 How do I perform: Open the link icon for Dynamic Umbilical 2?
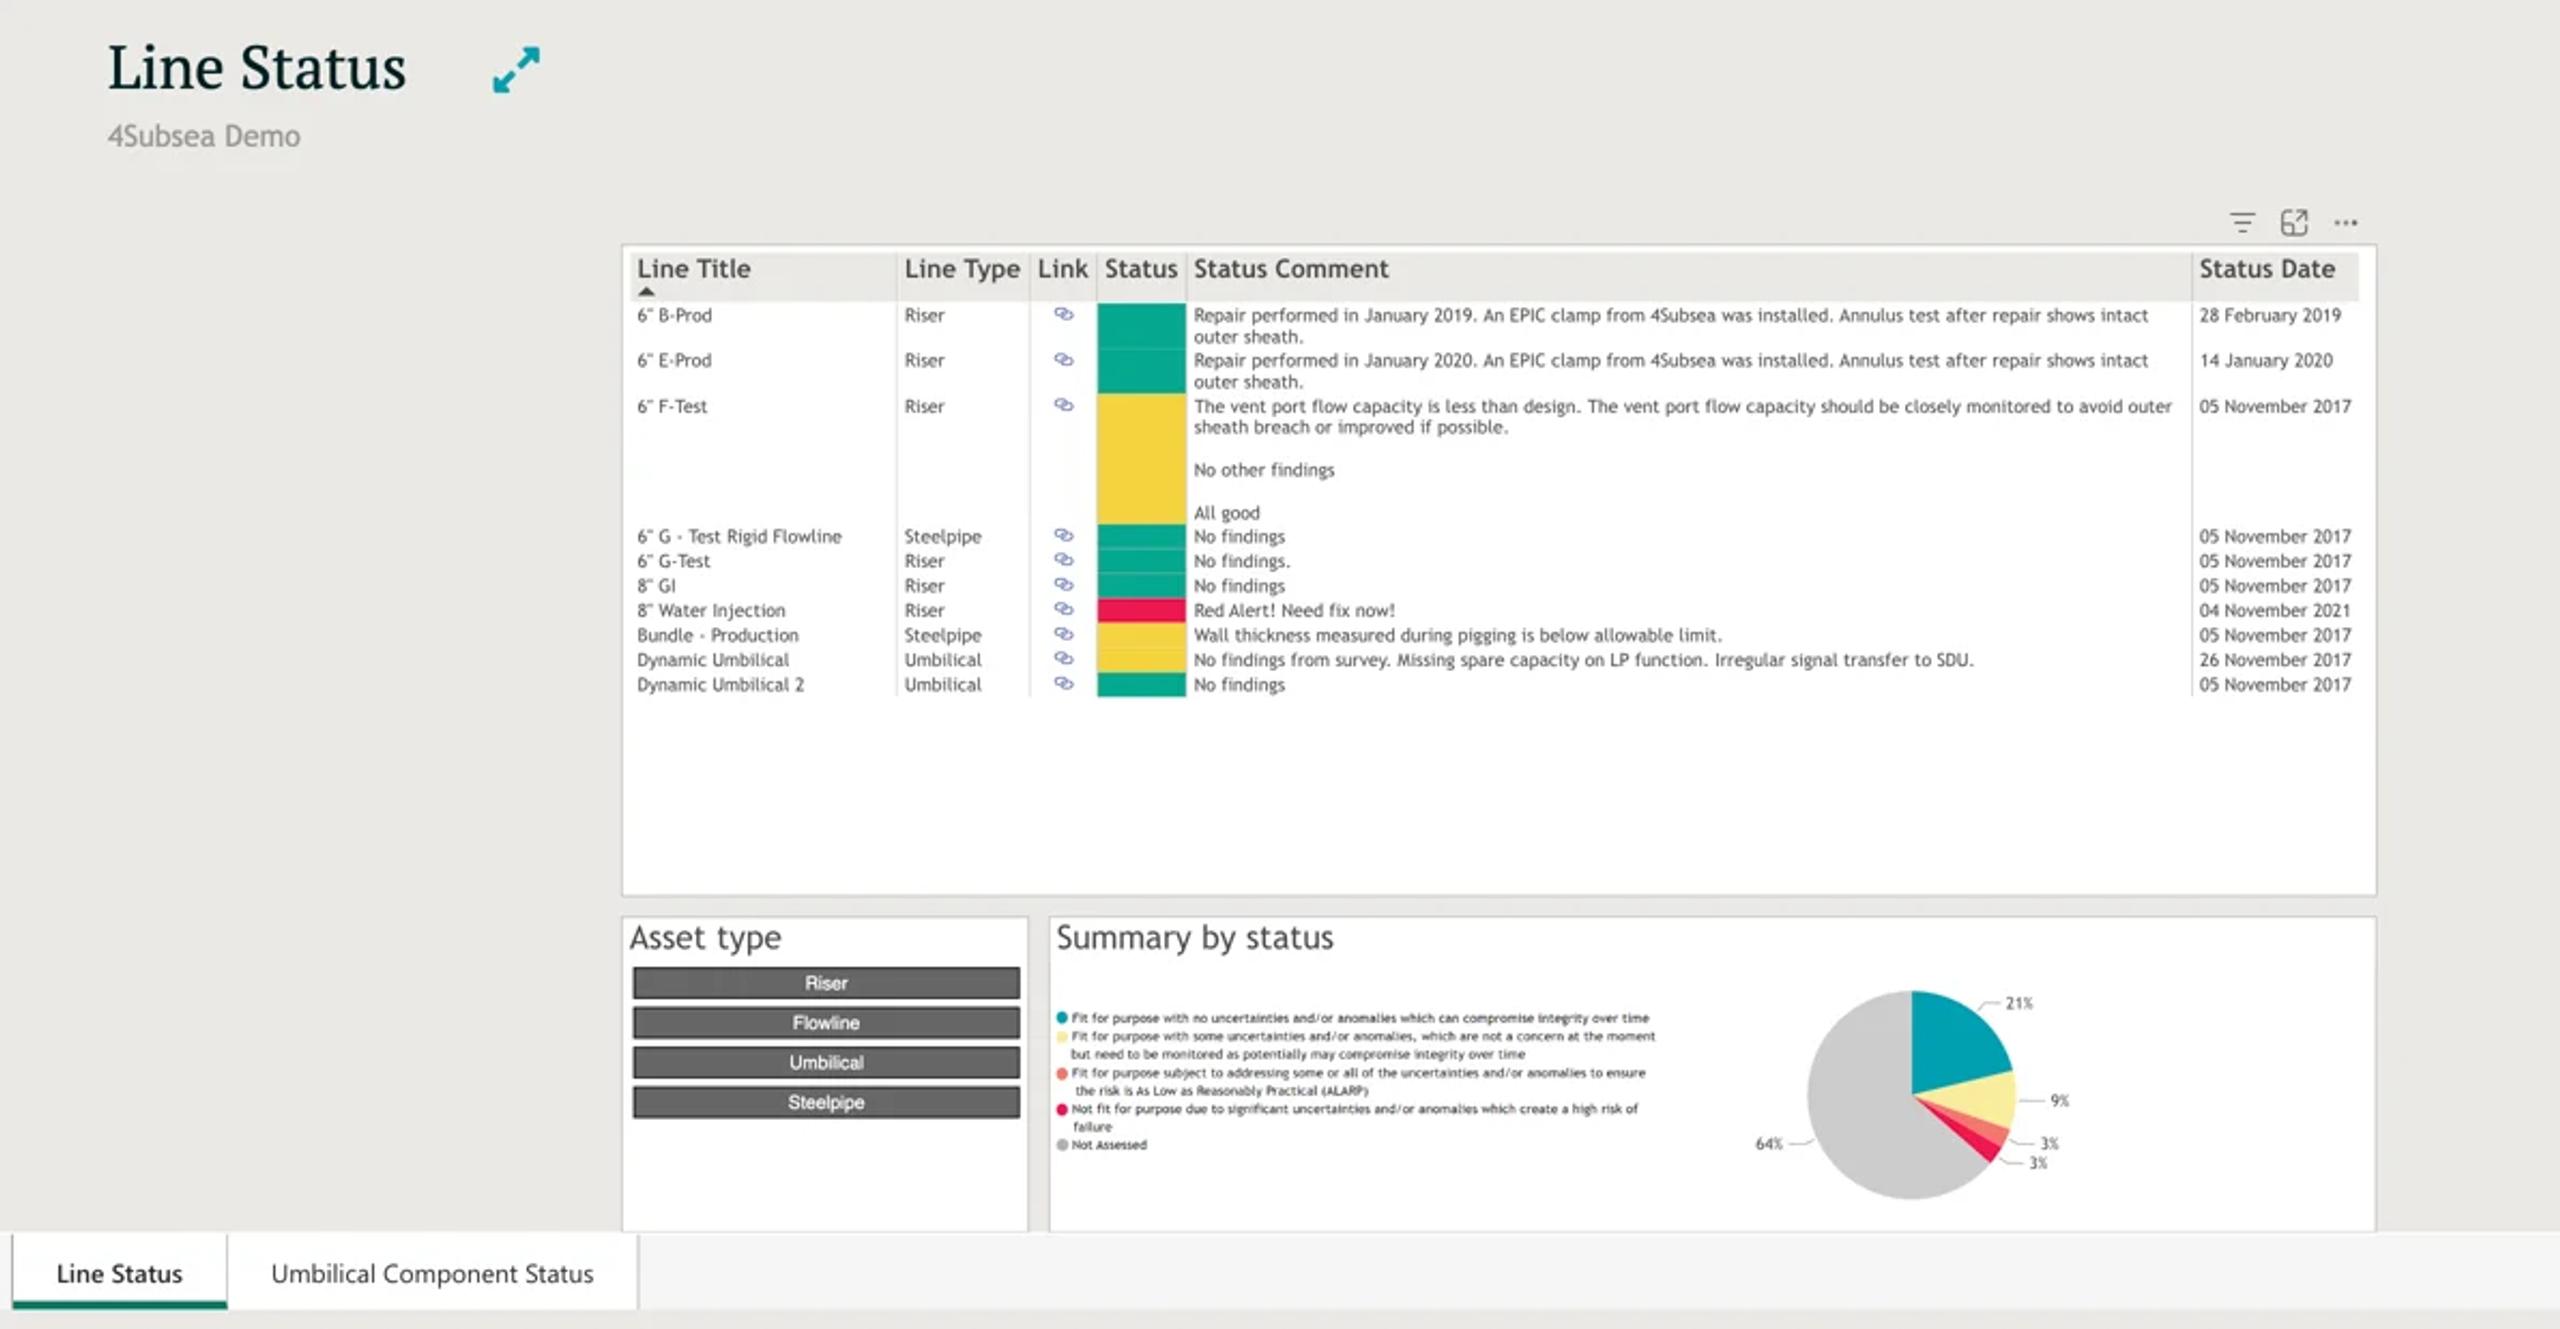pos(1063,684)
